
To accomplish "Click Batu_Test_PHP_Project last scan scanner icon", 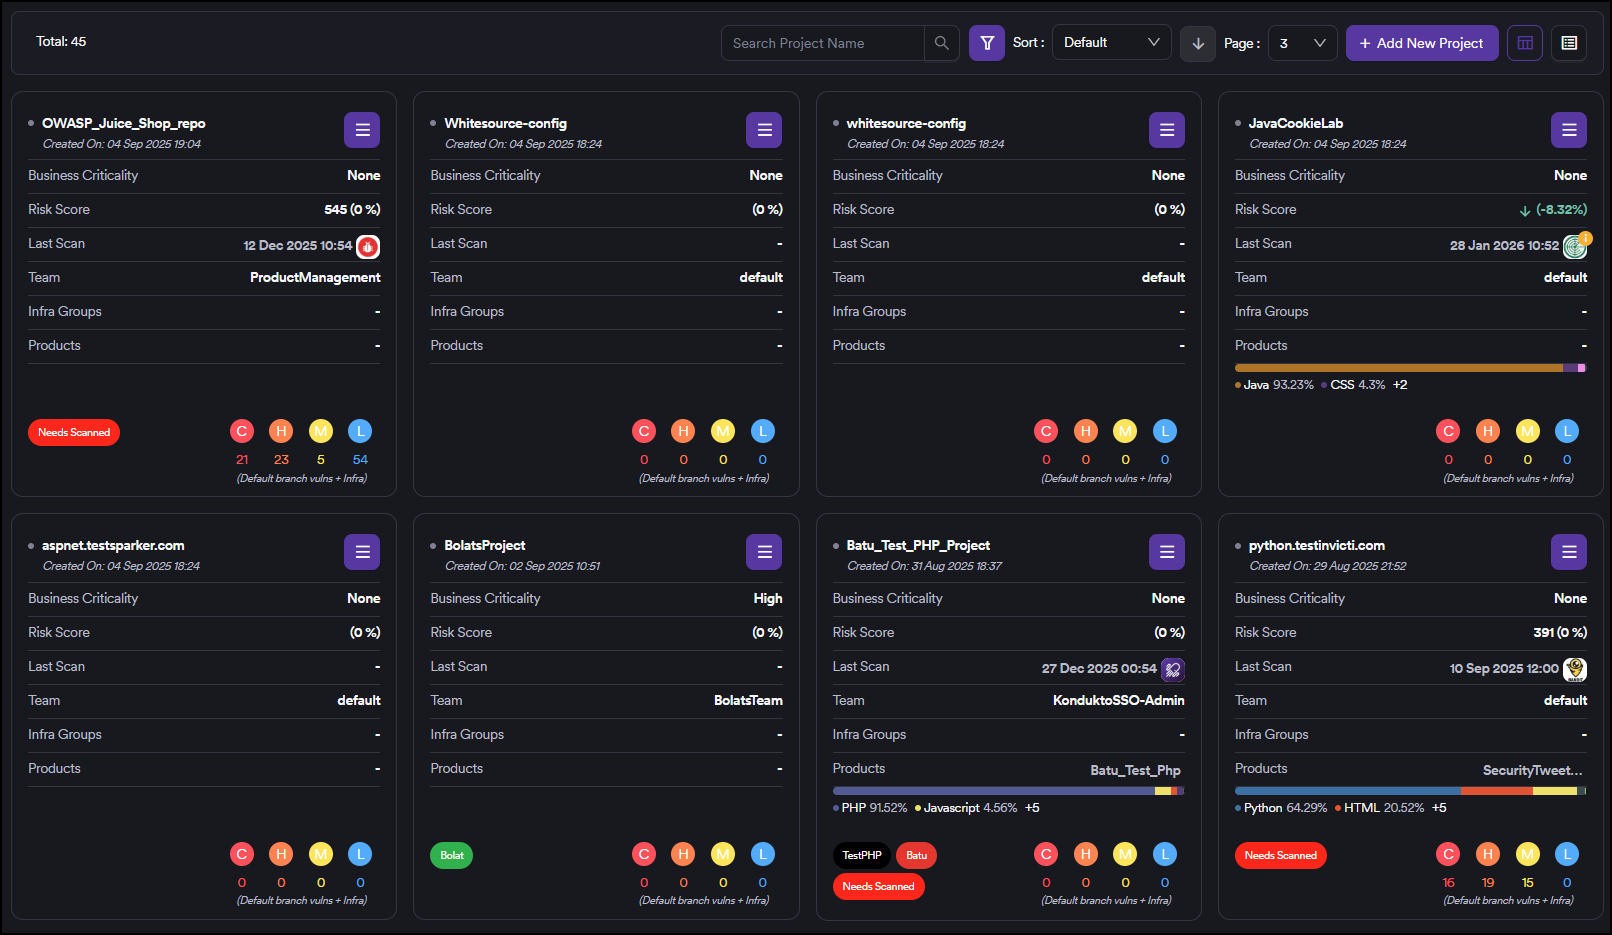I will tap(1172, 669).
